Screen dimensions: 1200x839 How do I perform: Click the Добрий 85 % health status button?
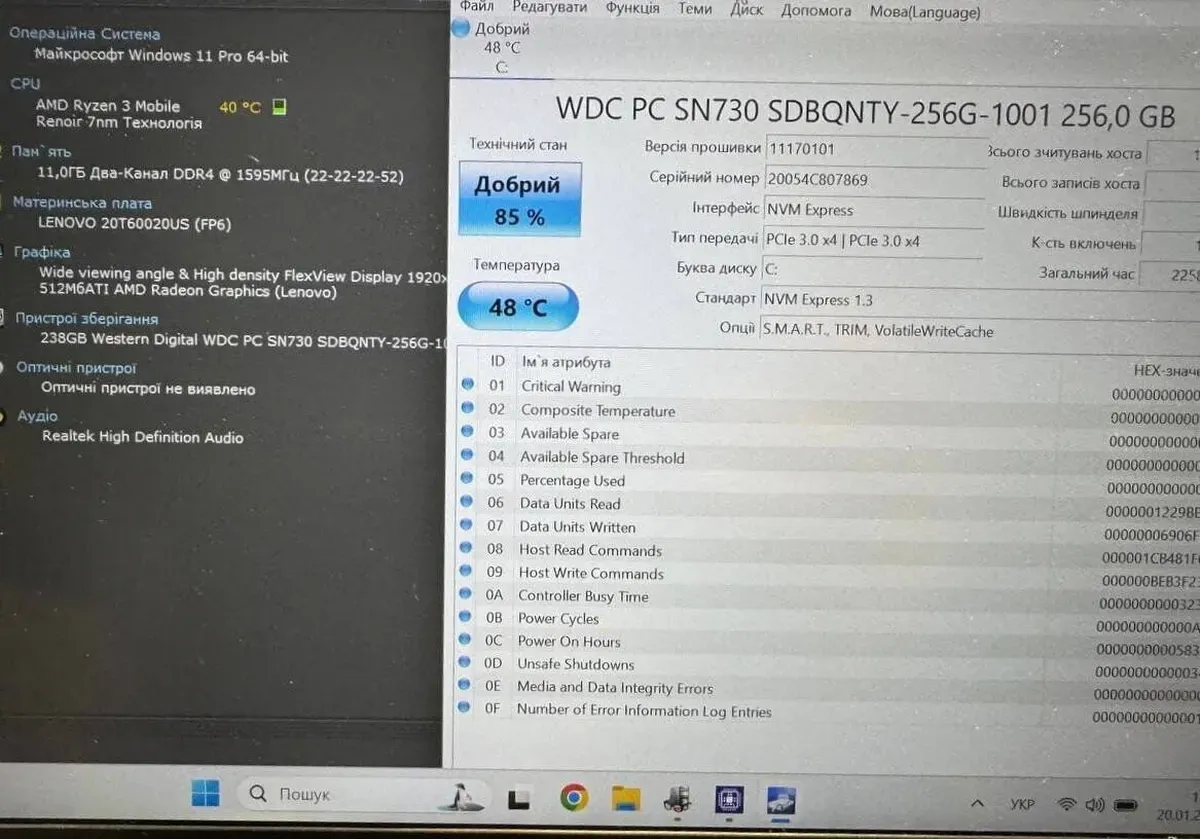coord(518,199)
